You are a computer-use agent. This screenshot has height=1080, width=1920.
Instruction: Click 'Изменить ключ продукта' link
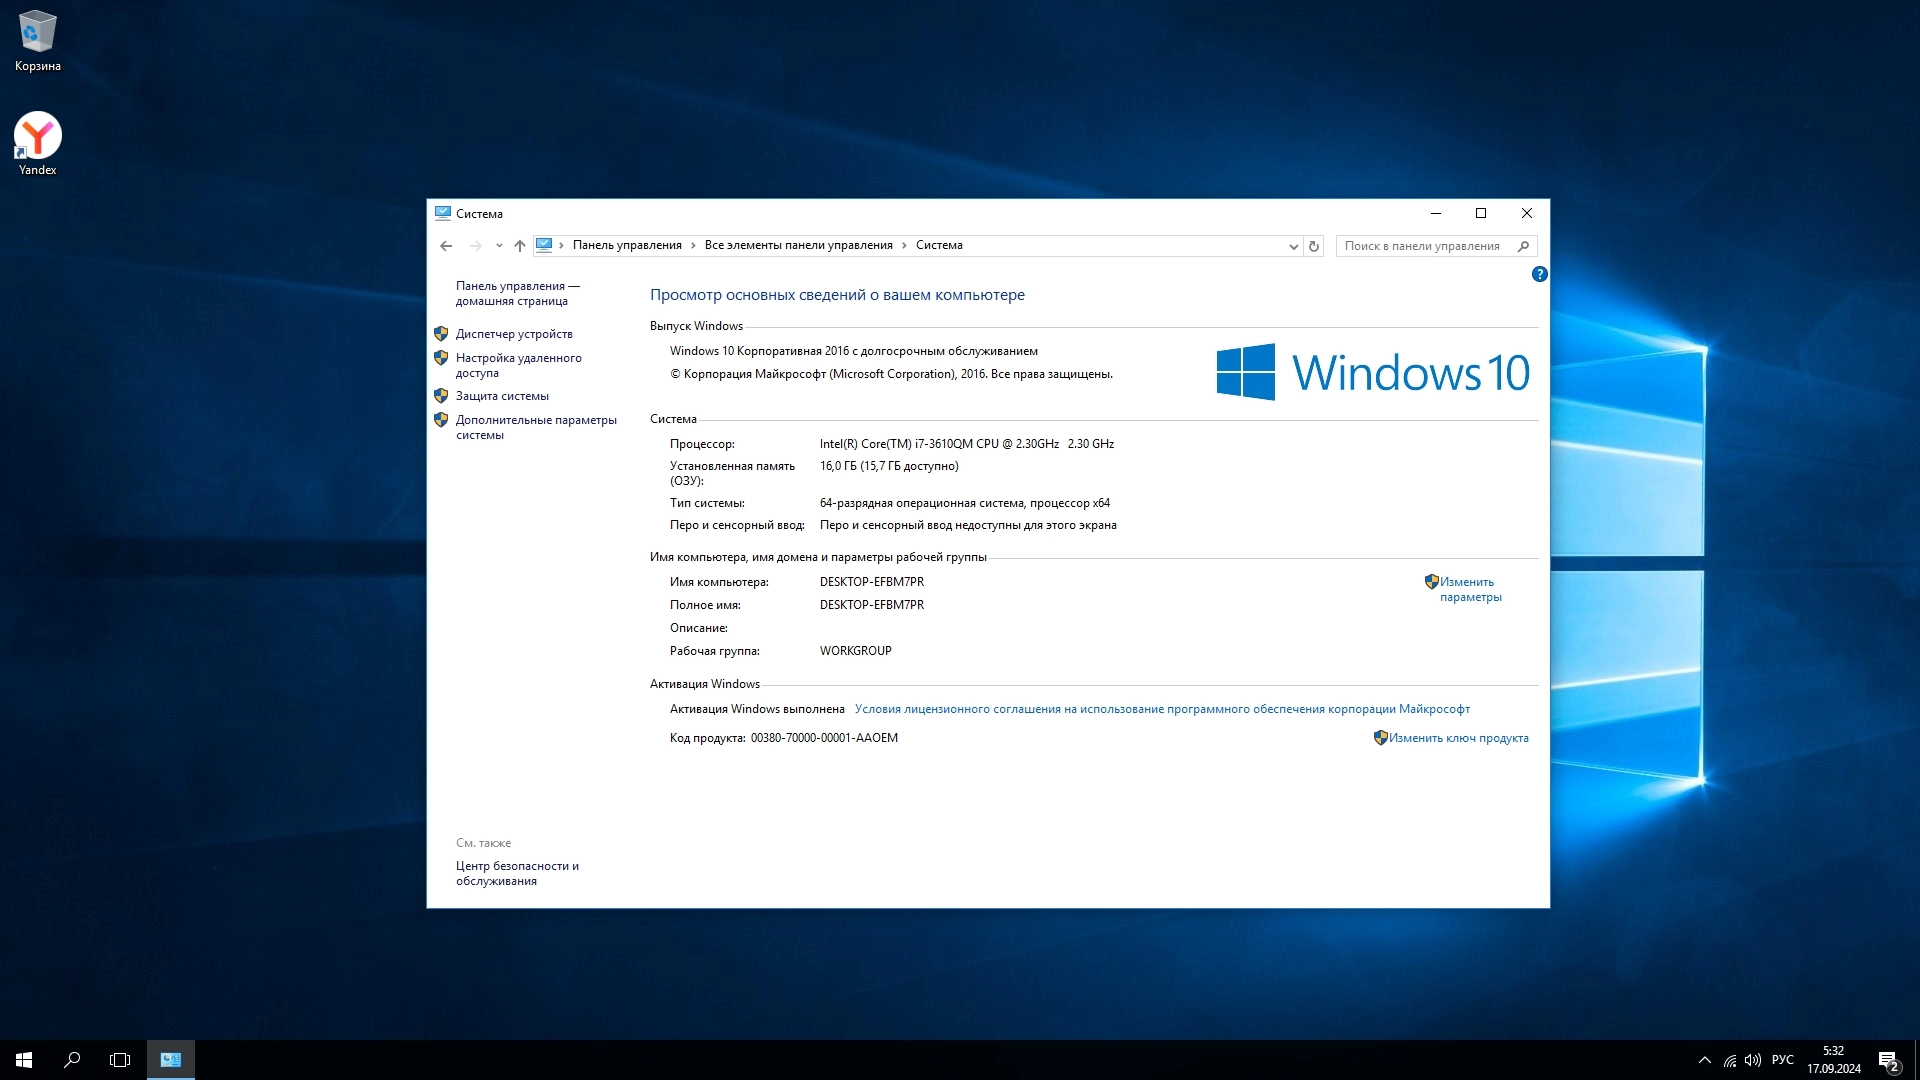coord(1458,738)
